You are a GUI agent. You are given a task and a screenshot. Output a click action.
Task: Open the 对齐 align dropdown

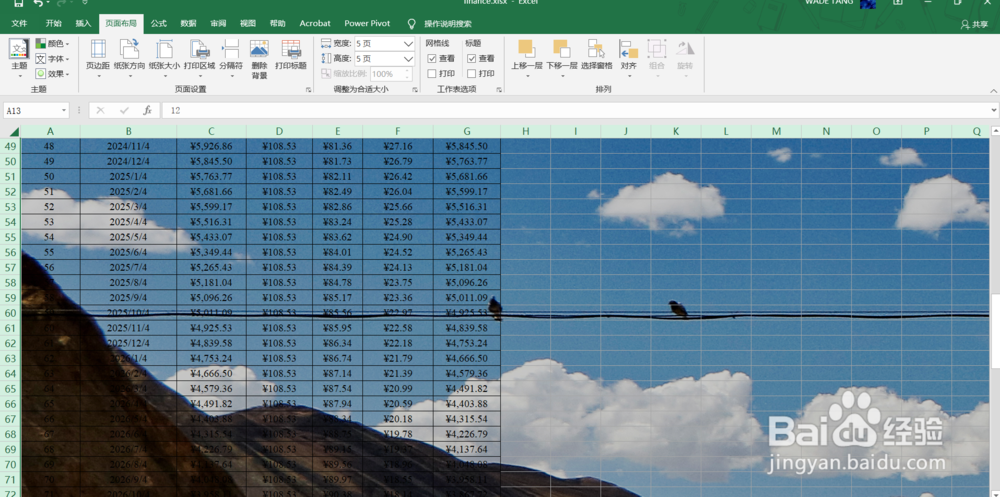coord(629,57)
